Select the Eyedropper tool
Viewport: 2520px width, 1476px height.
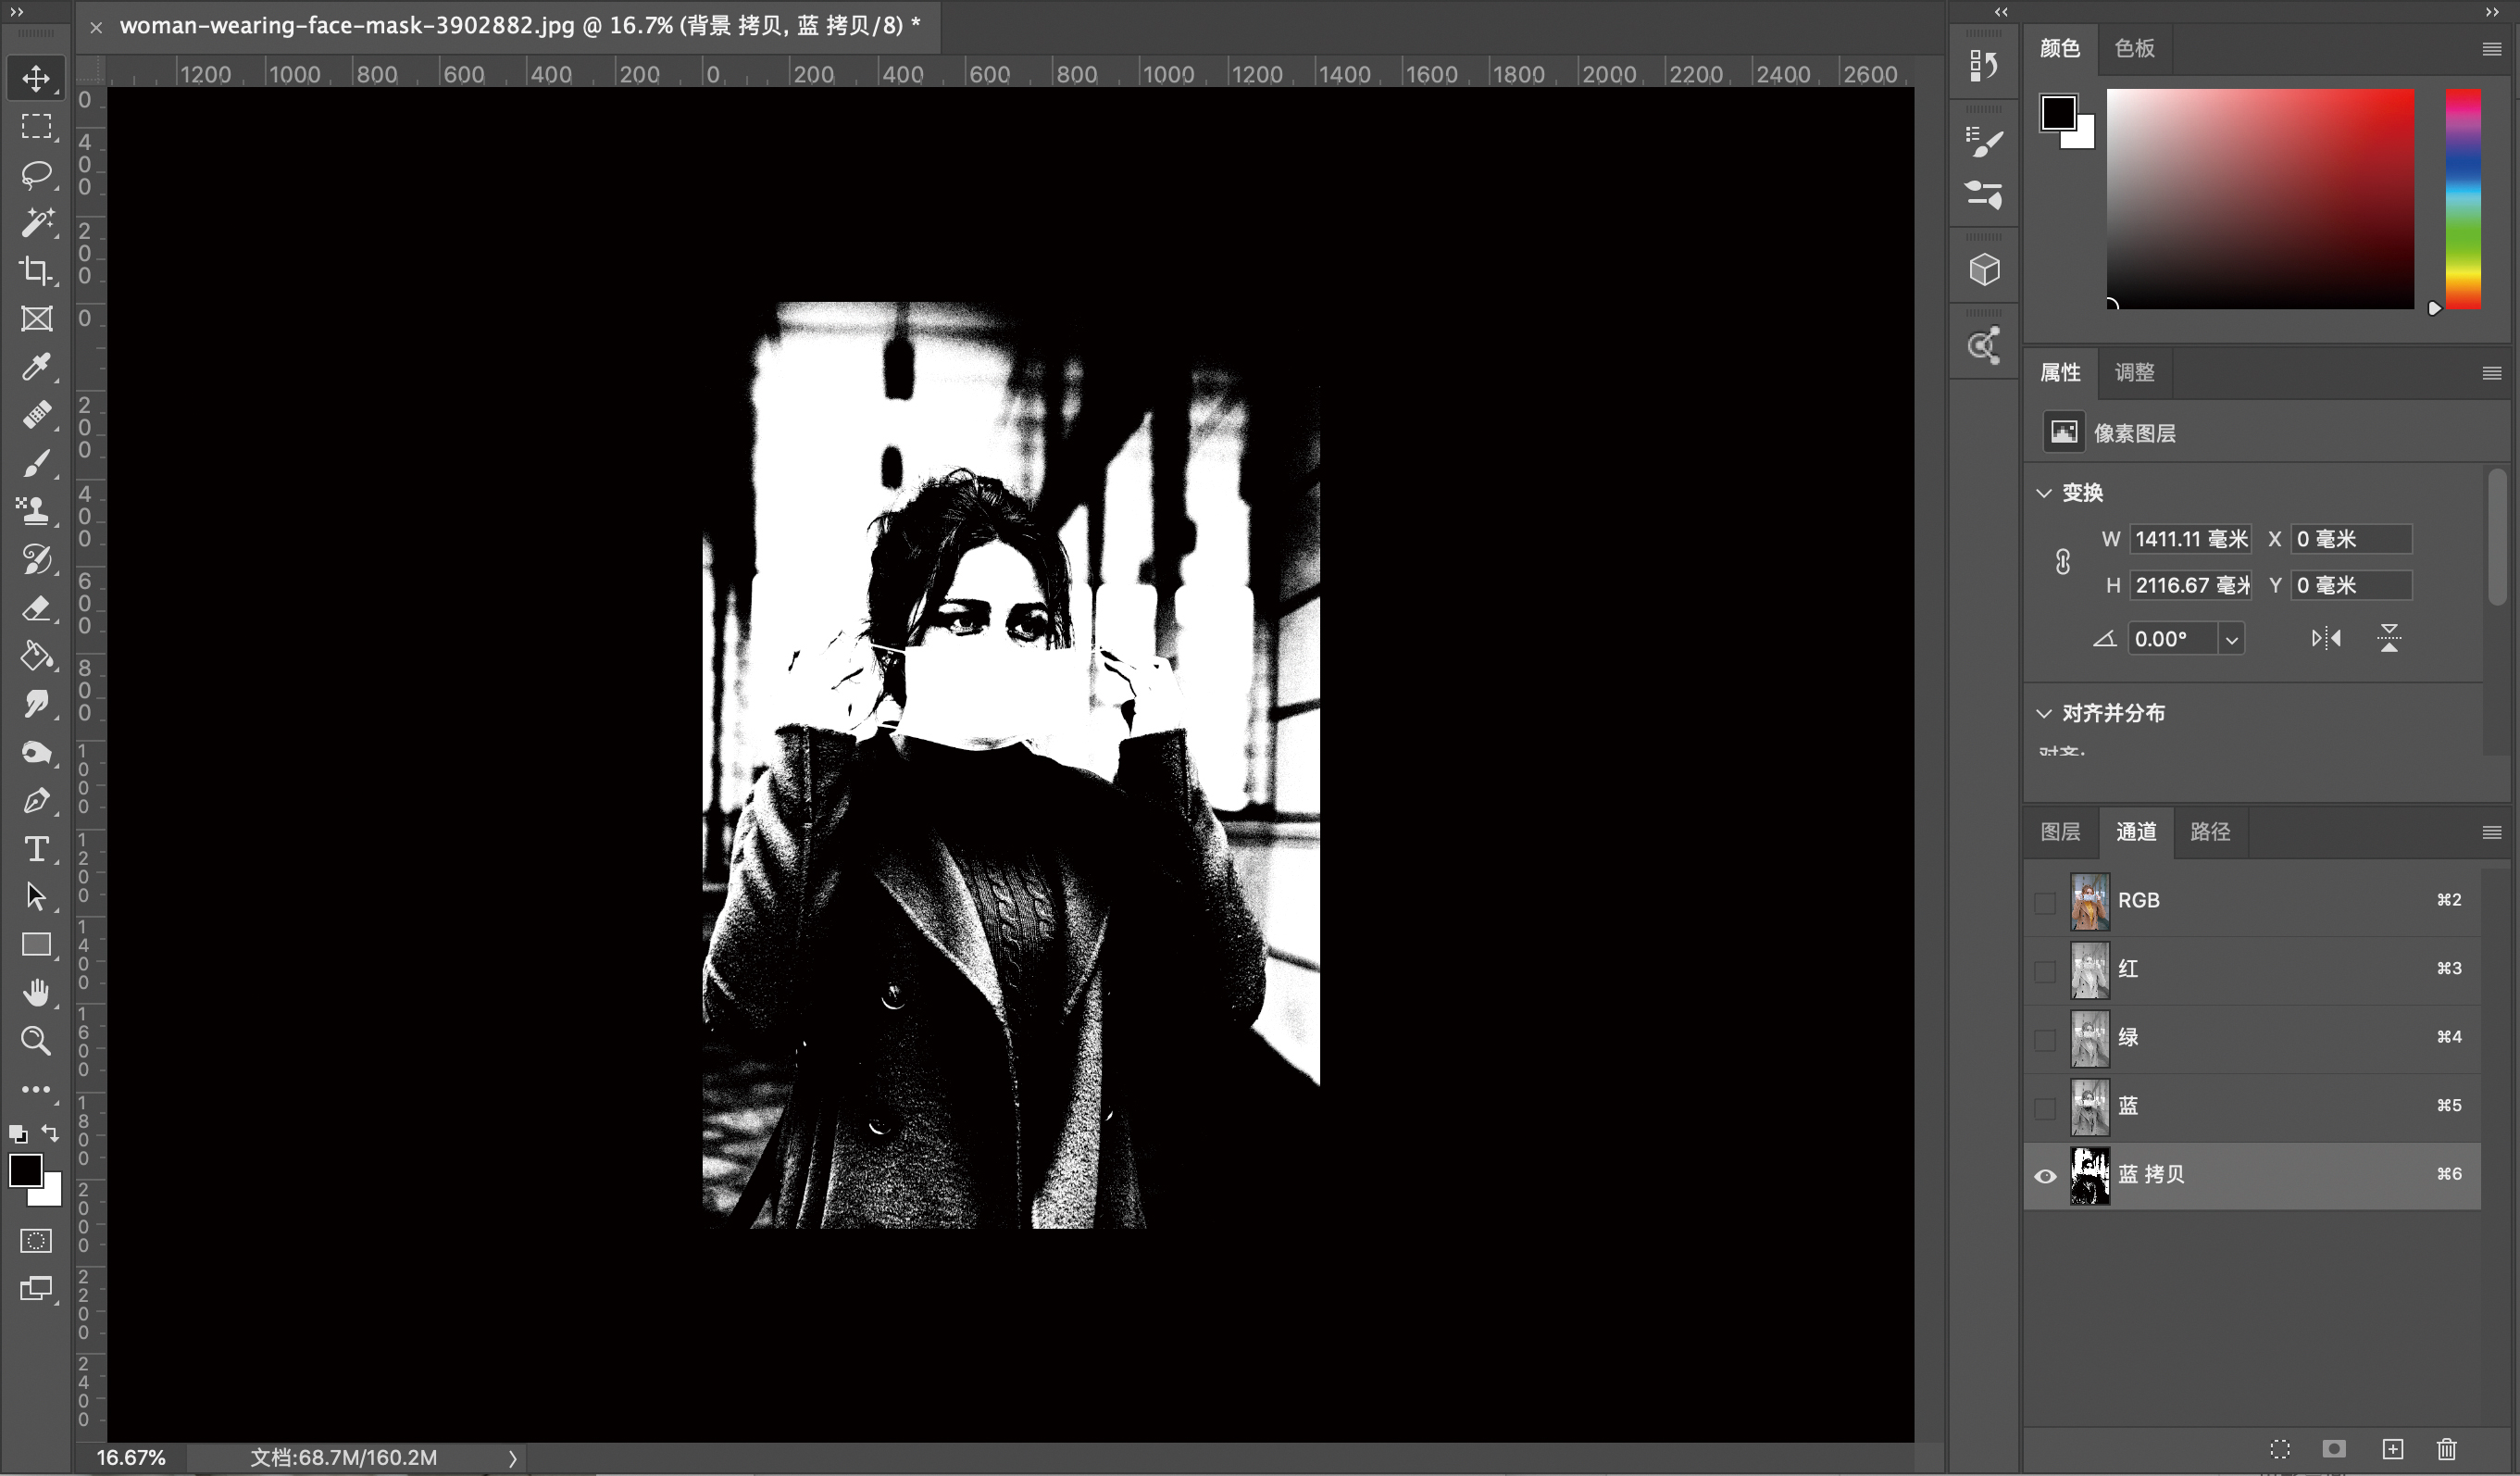coord(37,367)
